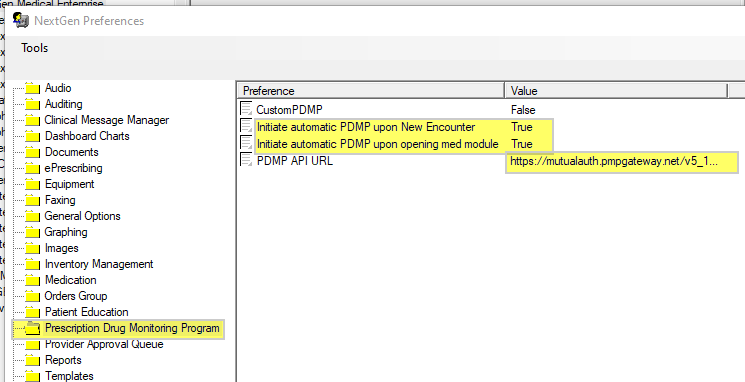745x382 pixels.
Task: Click the True value for New Encounter
Action: pyautogui.click(x=522, y=127)
